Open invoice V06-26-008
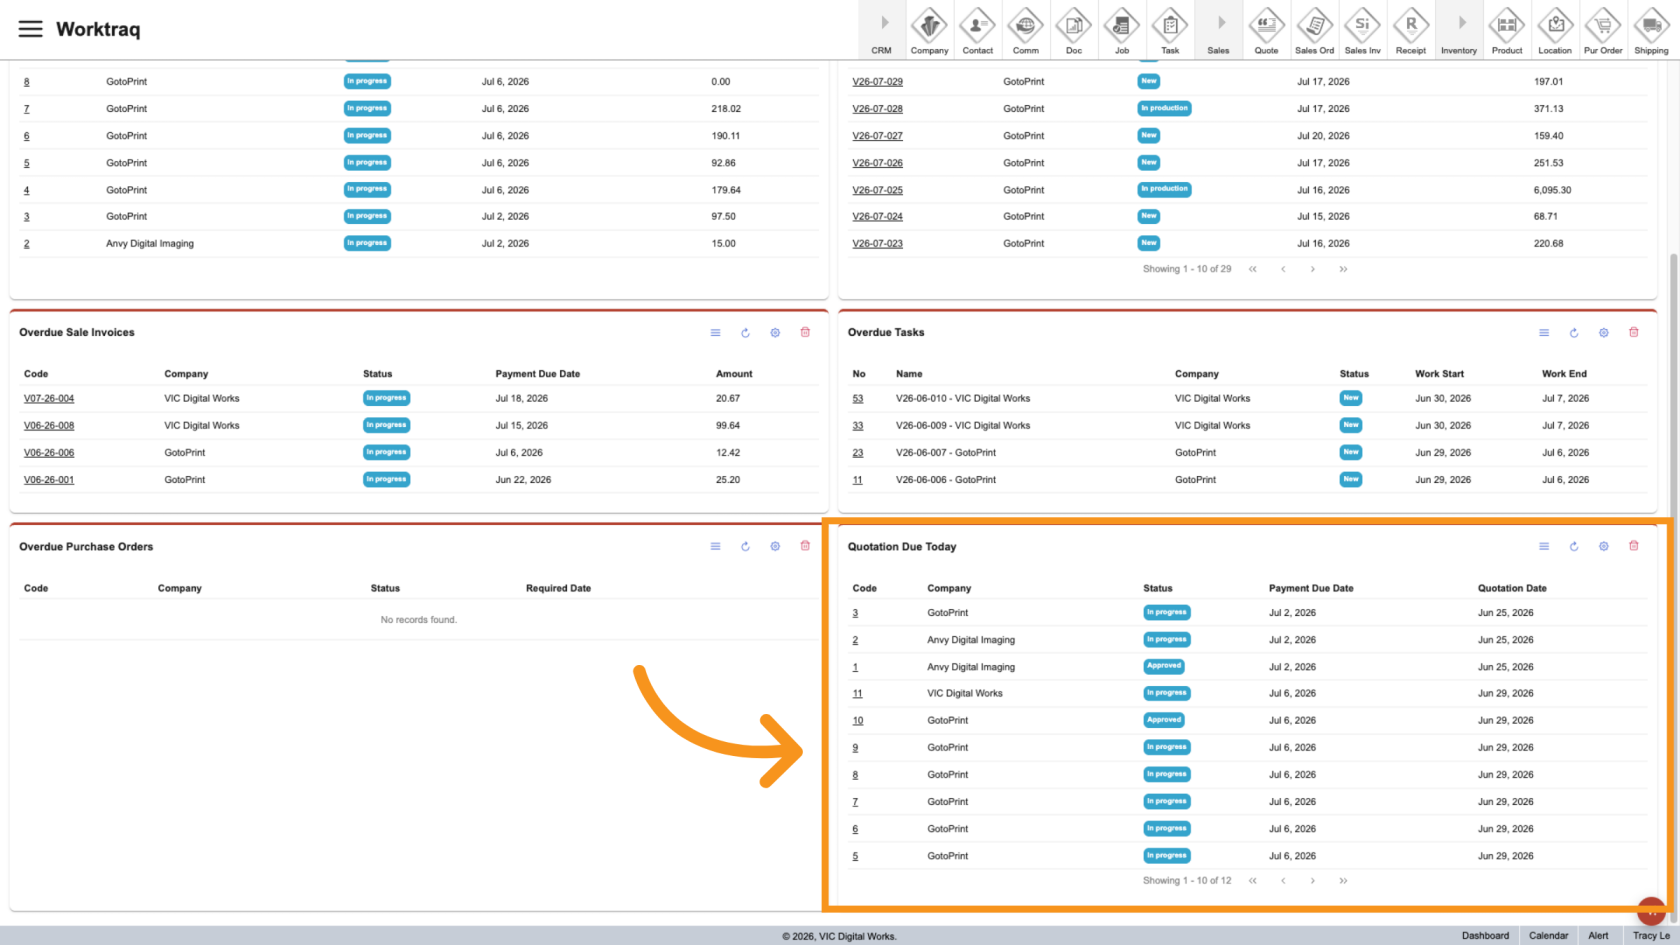Screen dimensions: 1680x945 (x=49, y=426)
